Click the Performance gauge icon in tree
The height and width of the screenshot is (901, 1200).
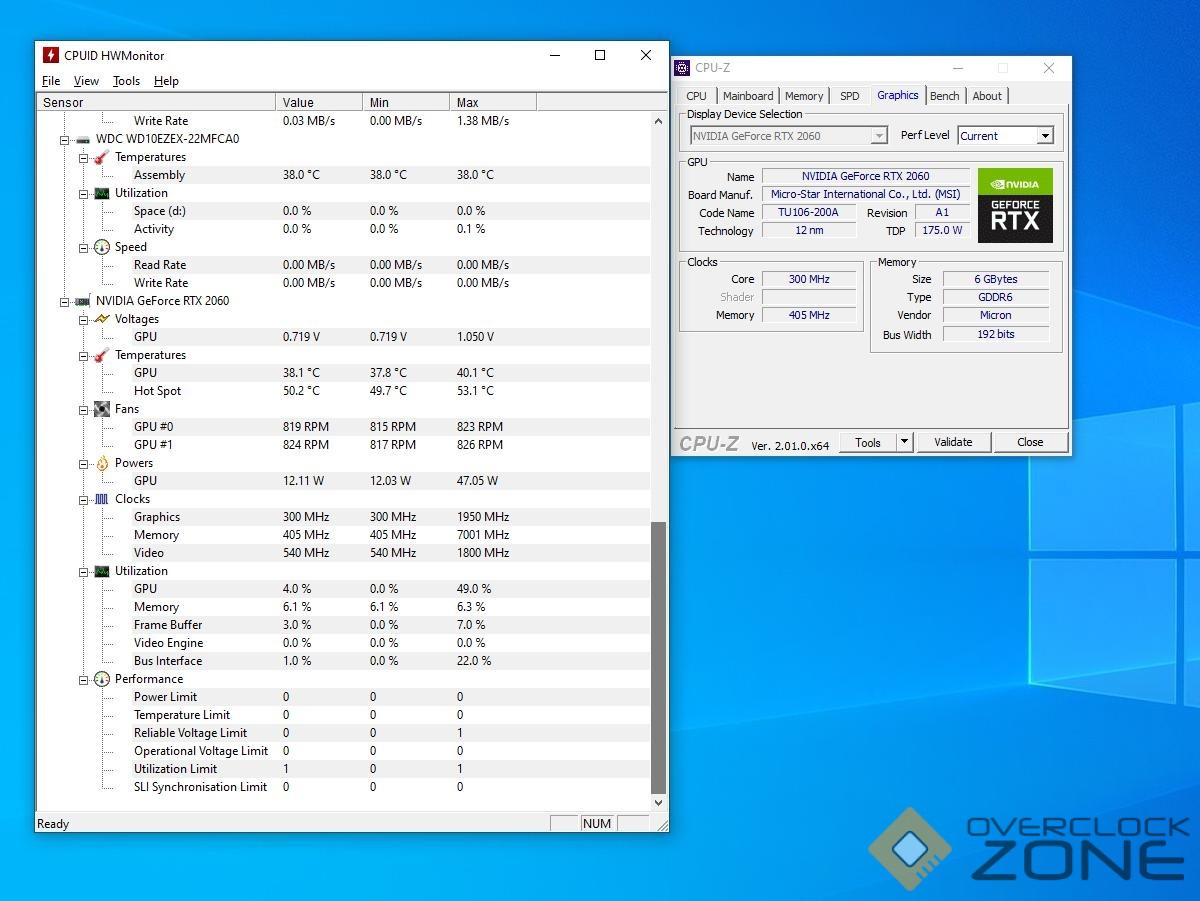101,679
